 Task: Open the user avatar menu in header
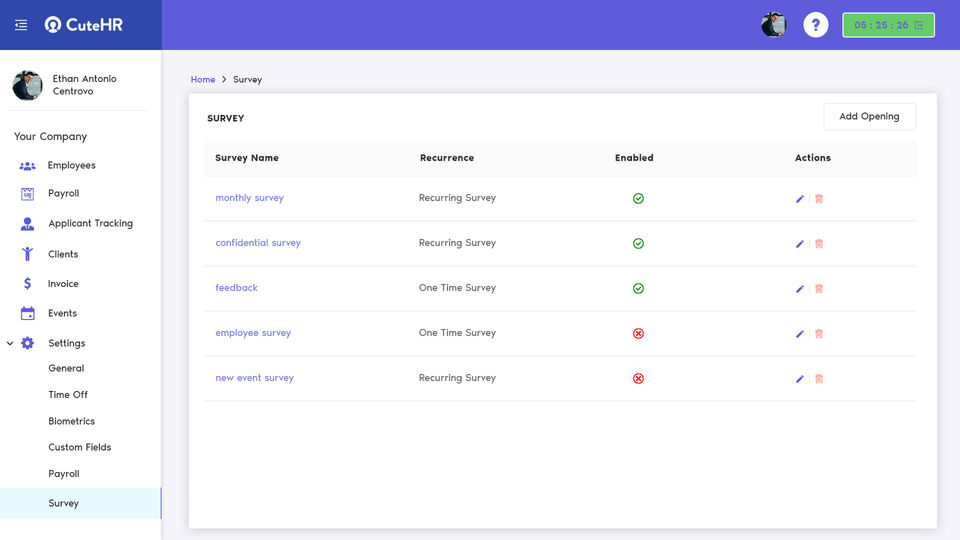click(773, 25)
